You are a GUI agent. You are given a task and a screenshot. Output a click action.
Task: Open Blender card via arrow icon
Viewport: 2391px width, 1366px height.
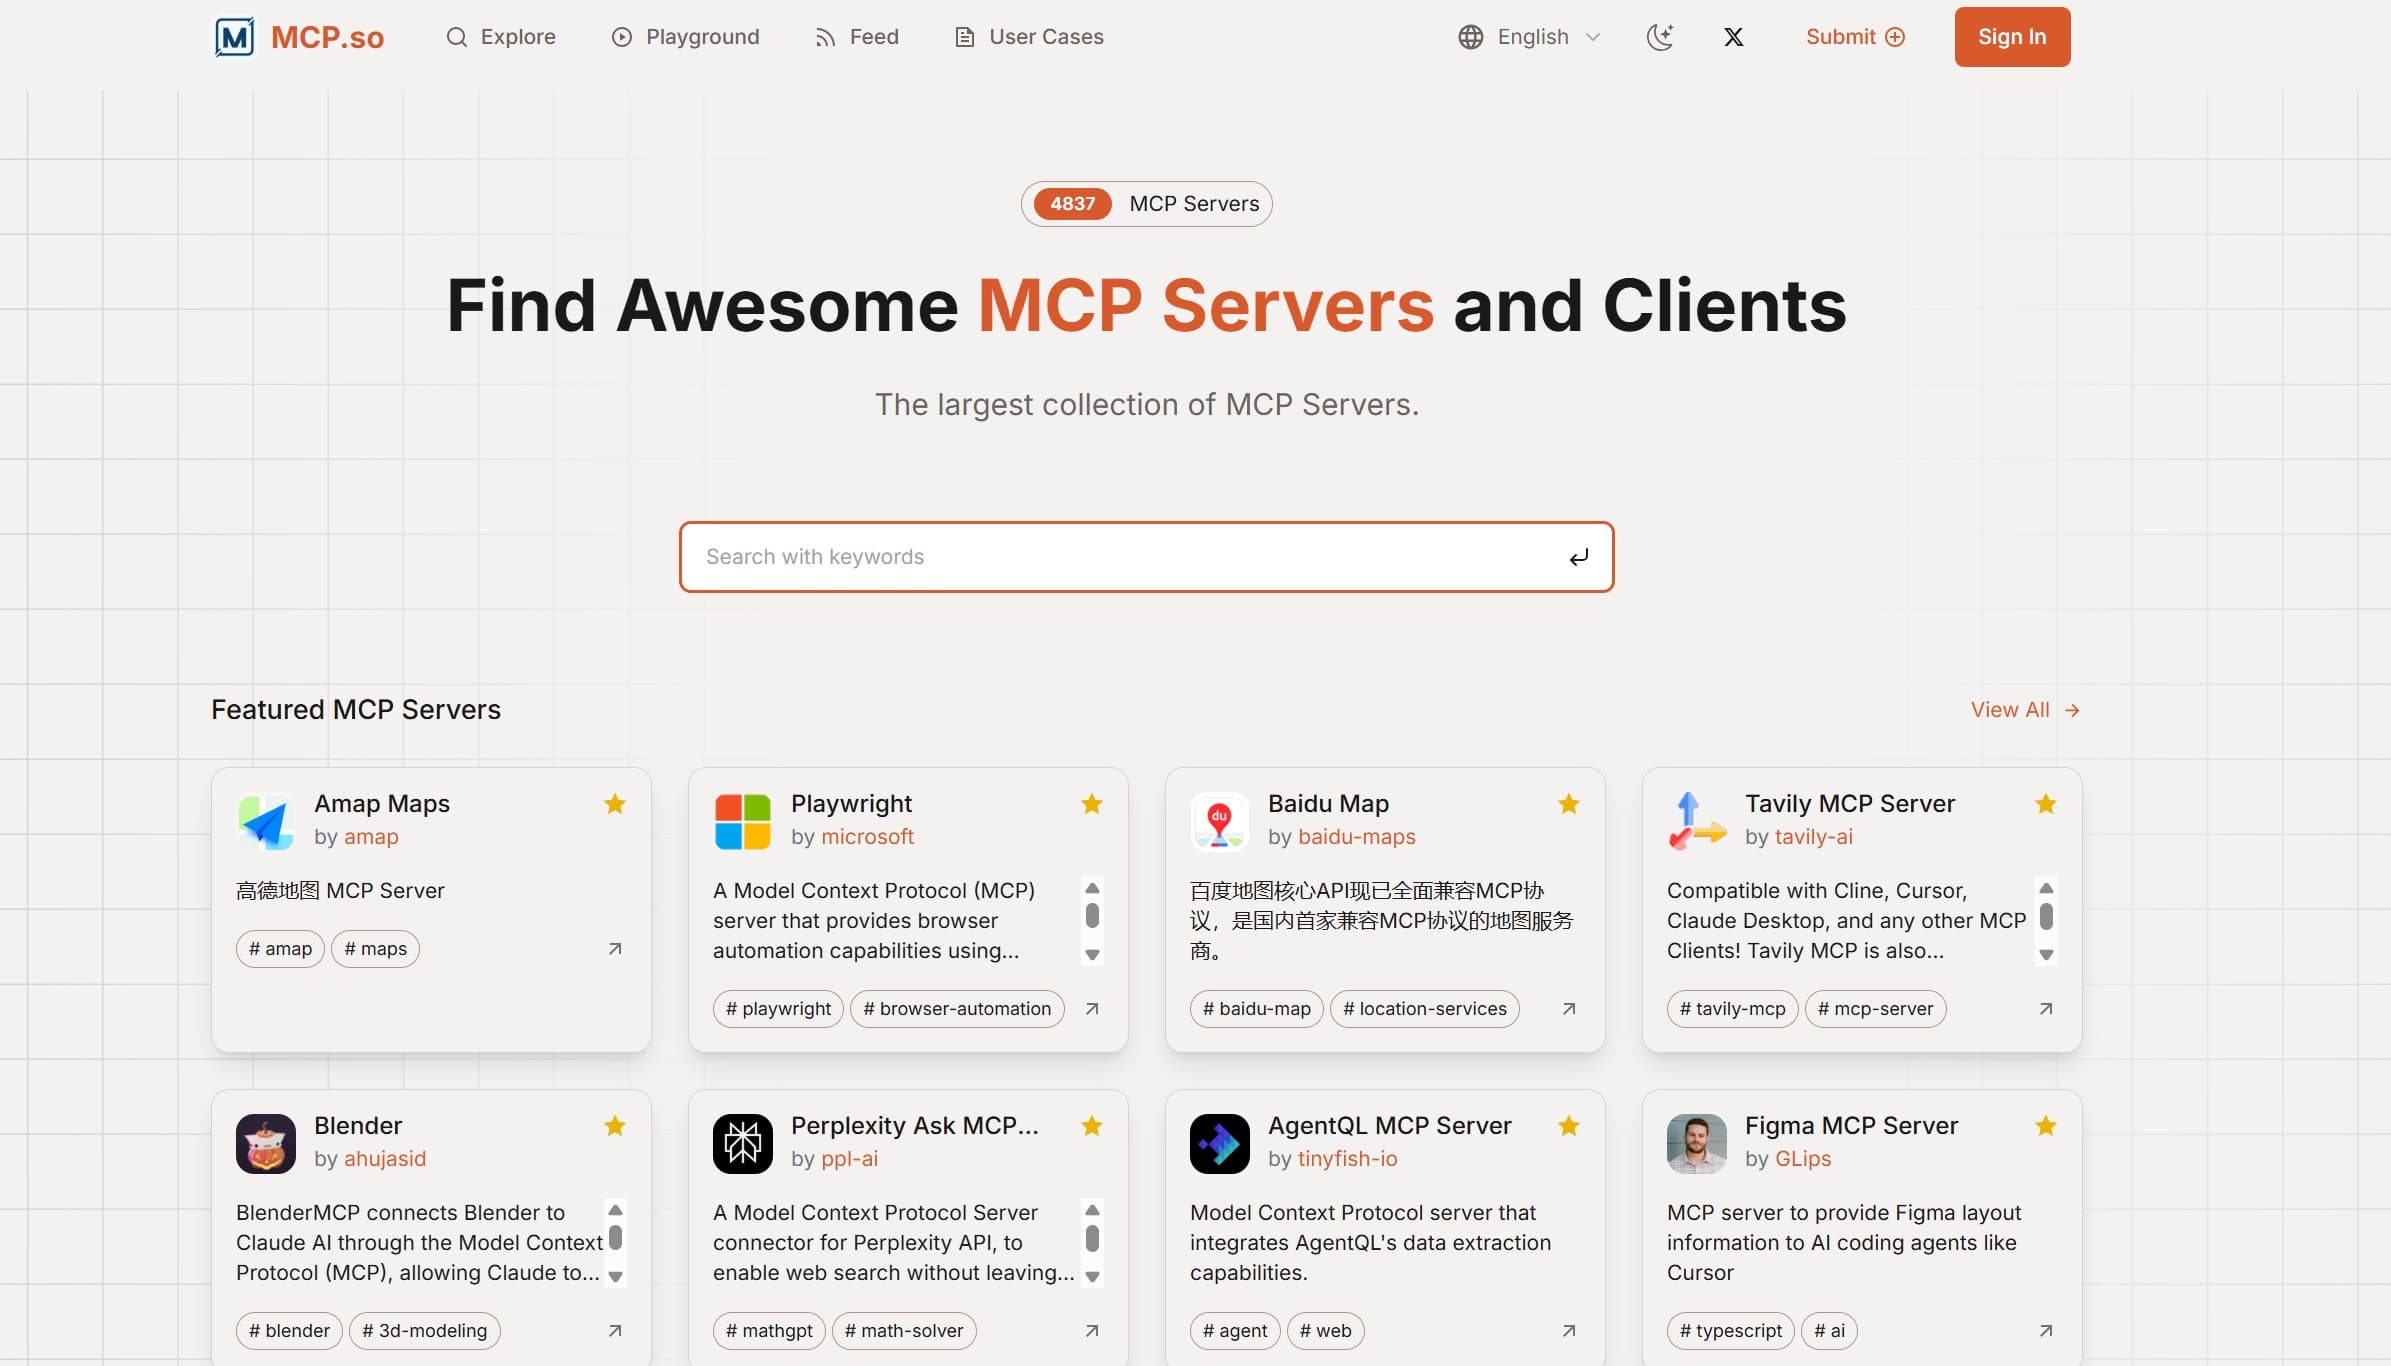[x=615, y=1331]
